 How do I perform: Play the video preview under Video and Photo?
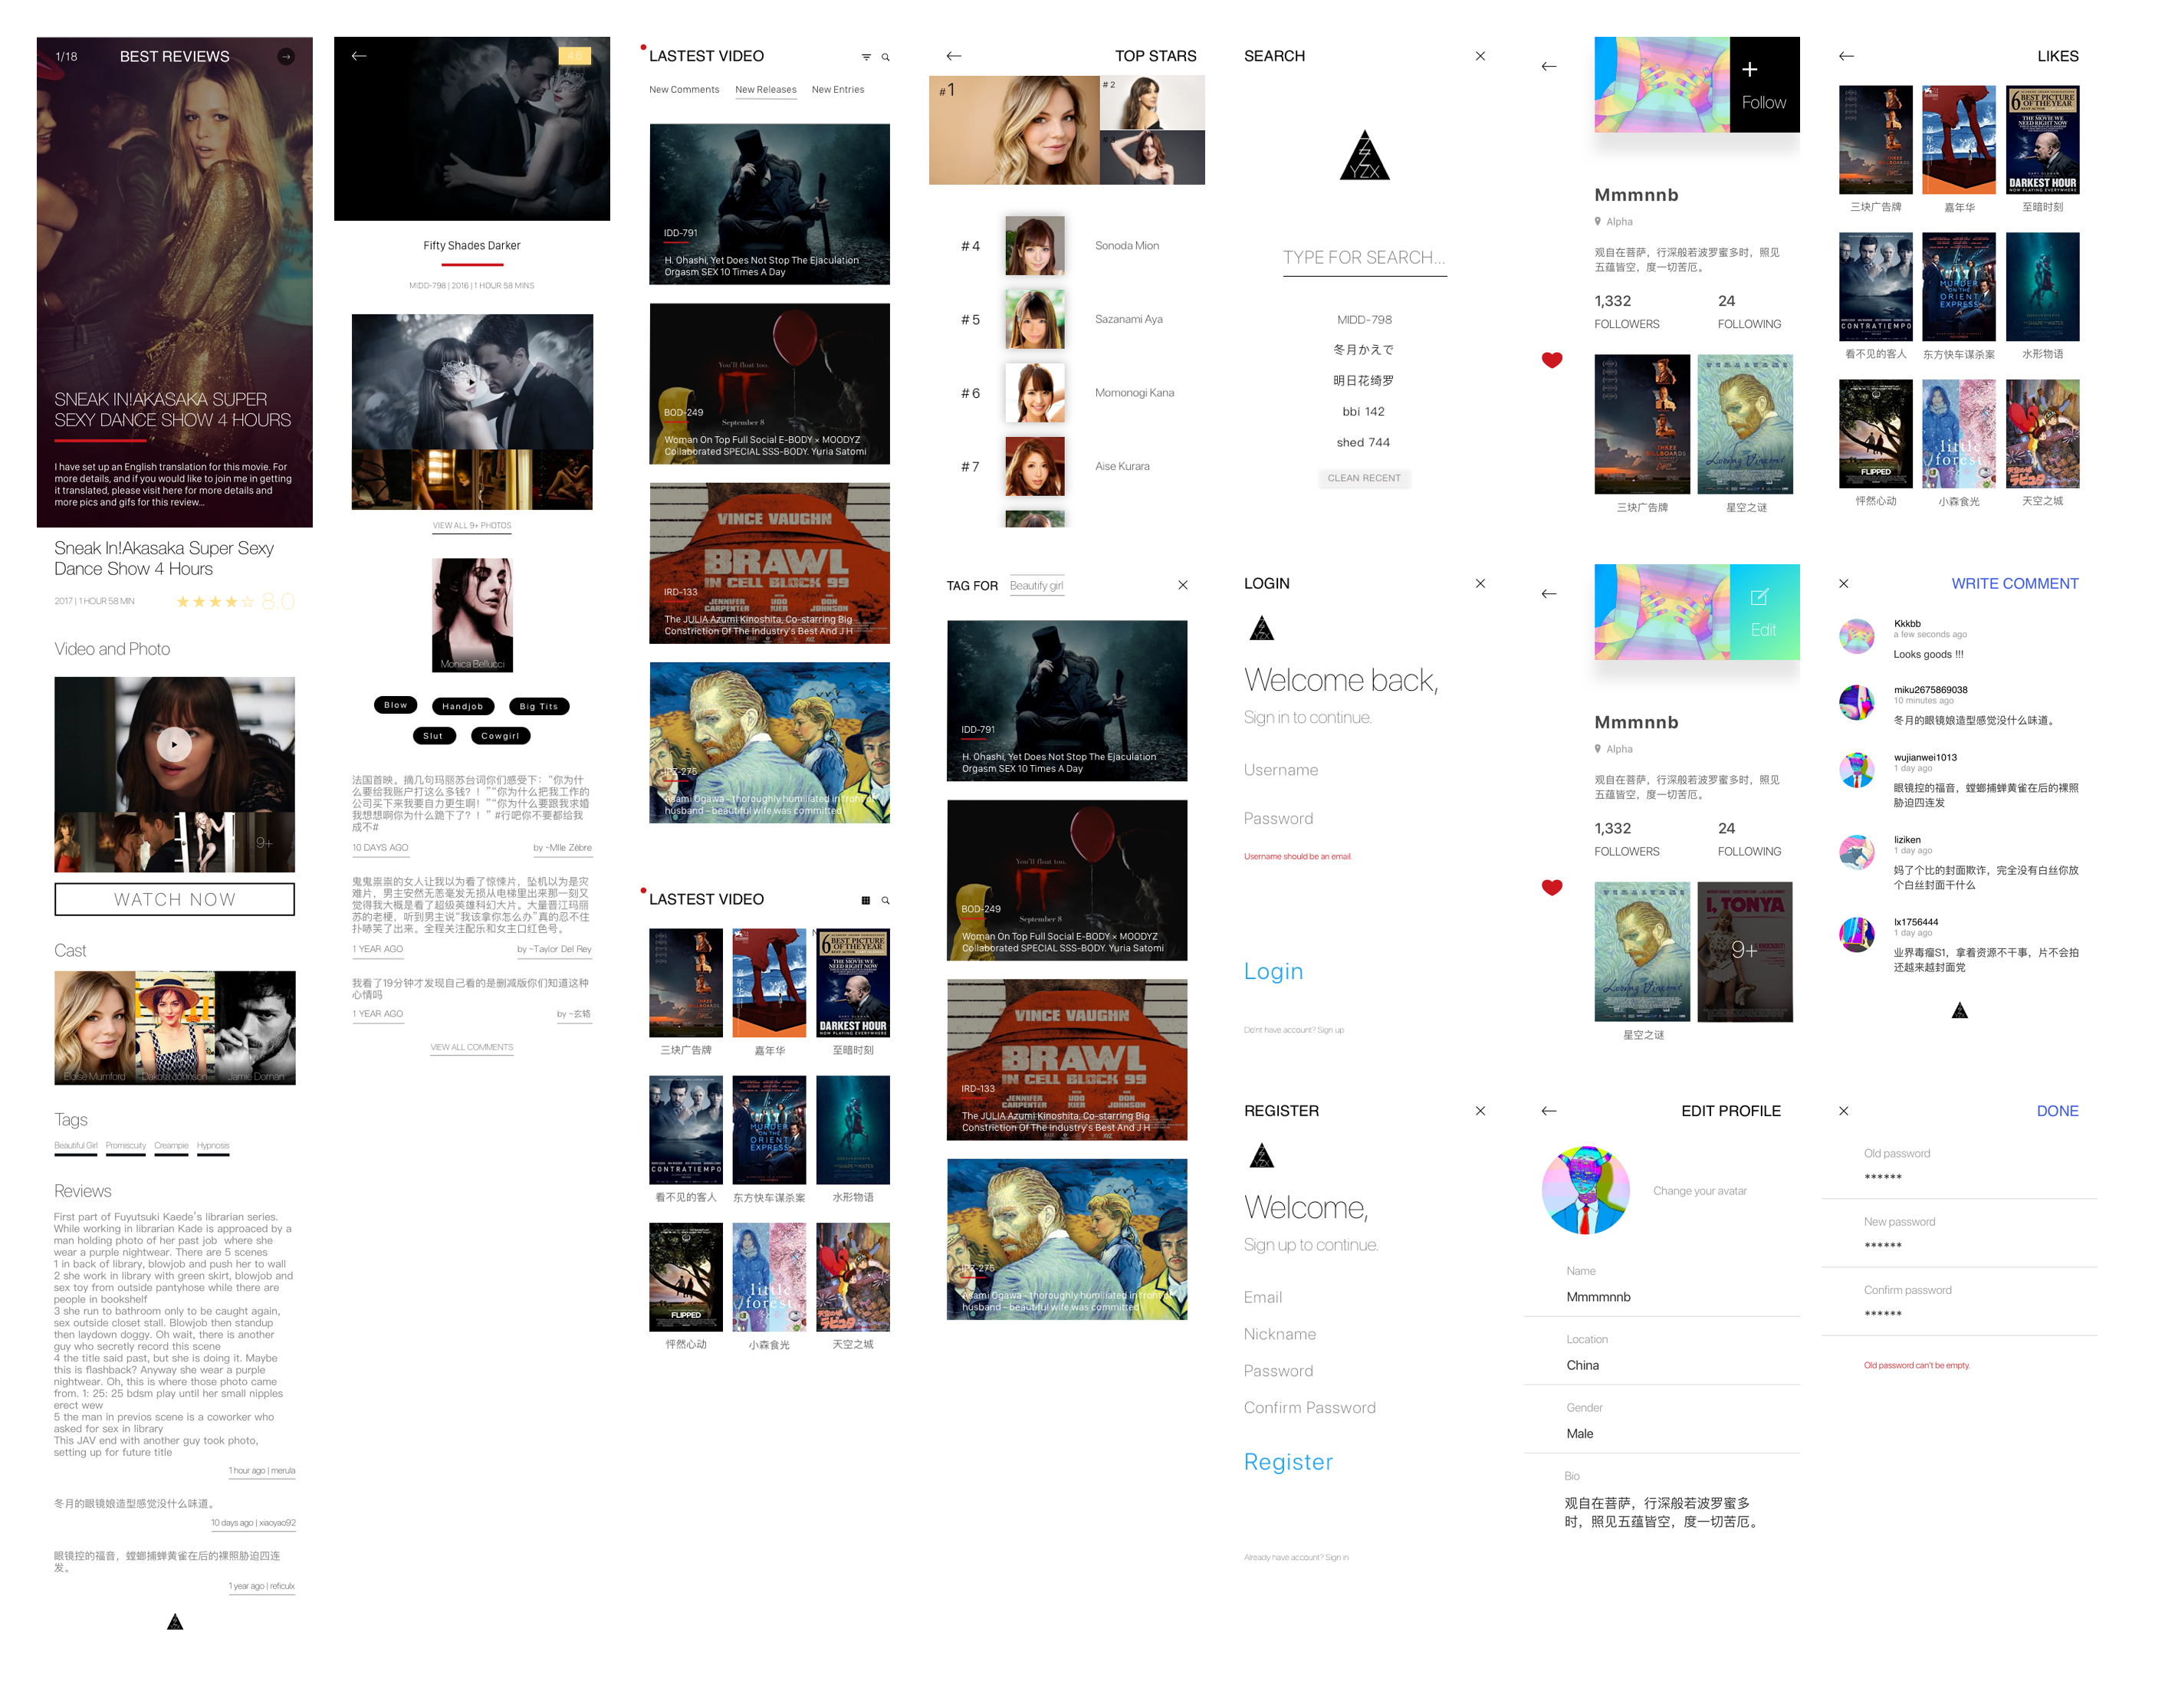[x=174, y=744]
